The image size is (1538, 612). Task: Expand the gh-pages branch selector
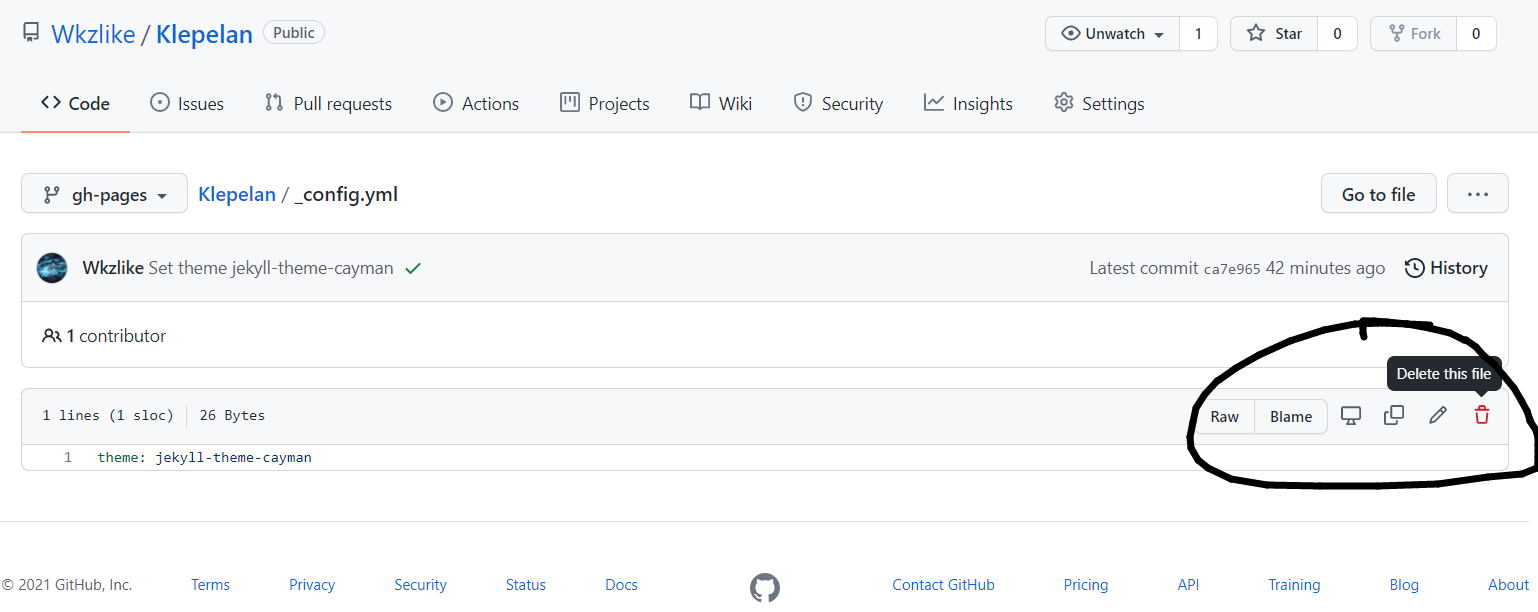pyautogui.click(x=104, y=194)
